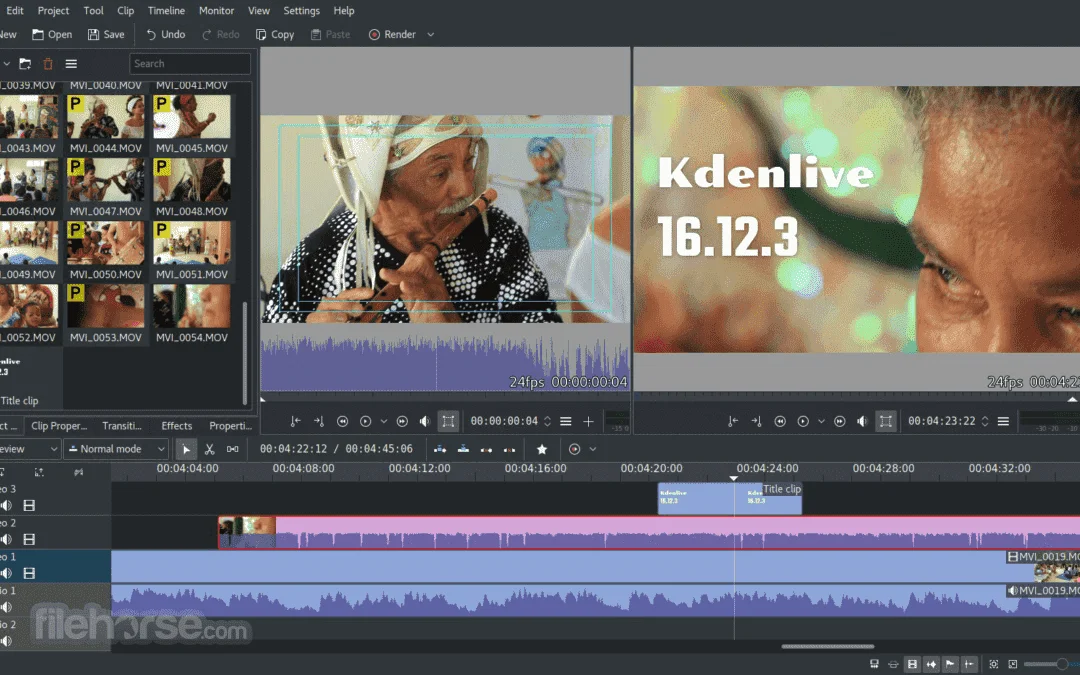Image resolution: width=1080 pixels, height=675 pixels.
Task: Rewind in the clip monitor
Action: (342, 421)
